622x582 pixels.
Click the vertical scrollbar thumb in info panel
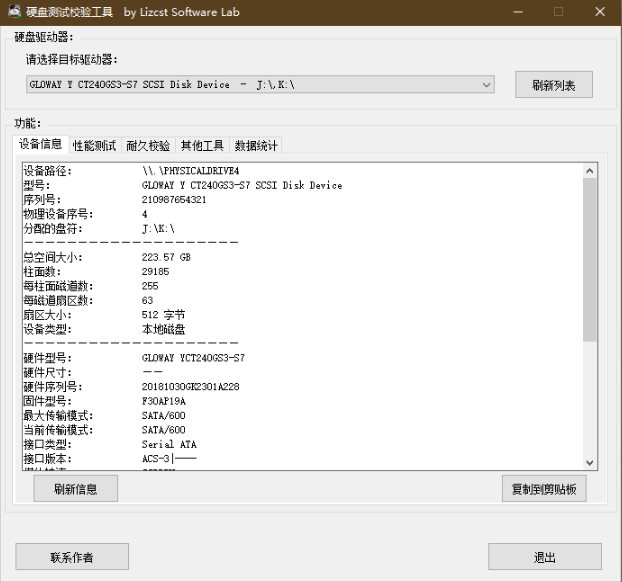589,259
